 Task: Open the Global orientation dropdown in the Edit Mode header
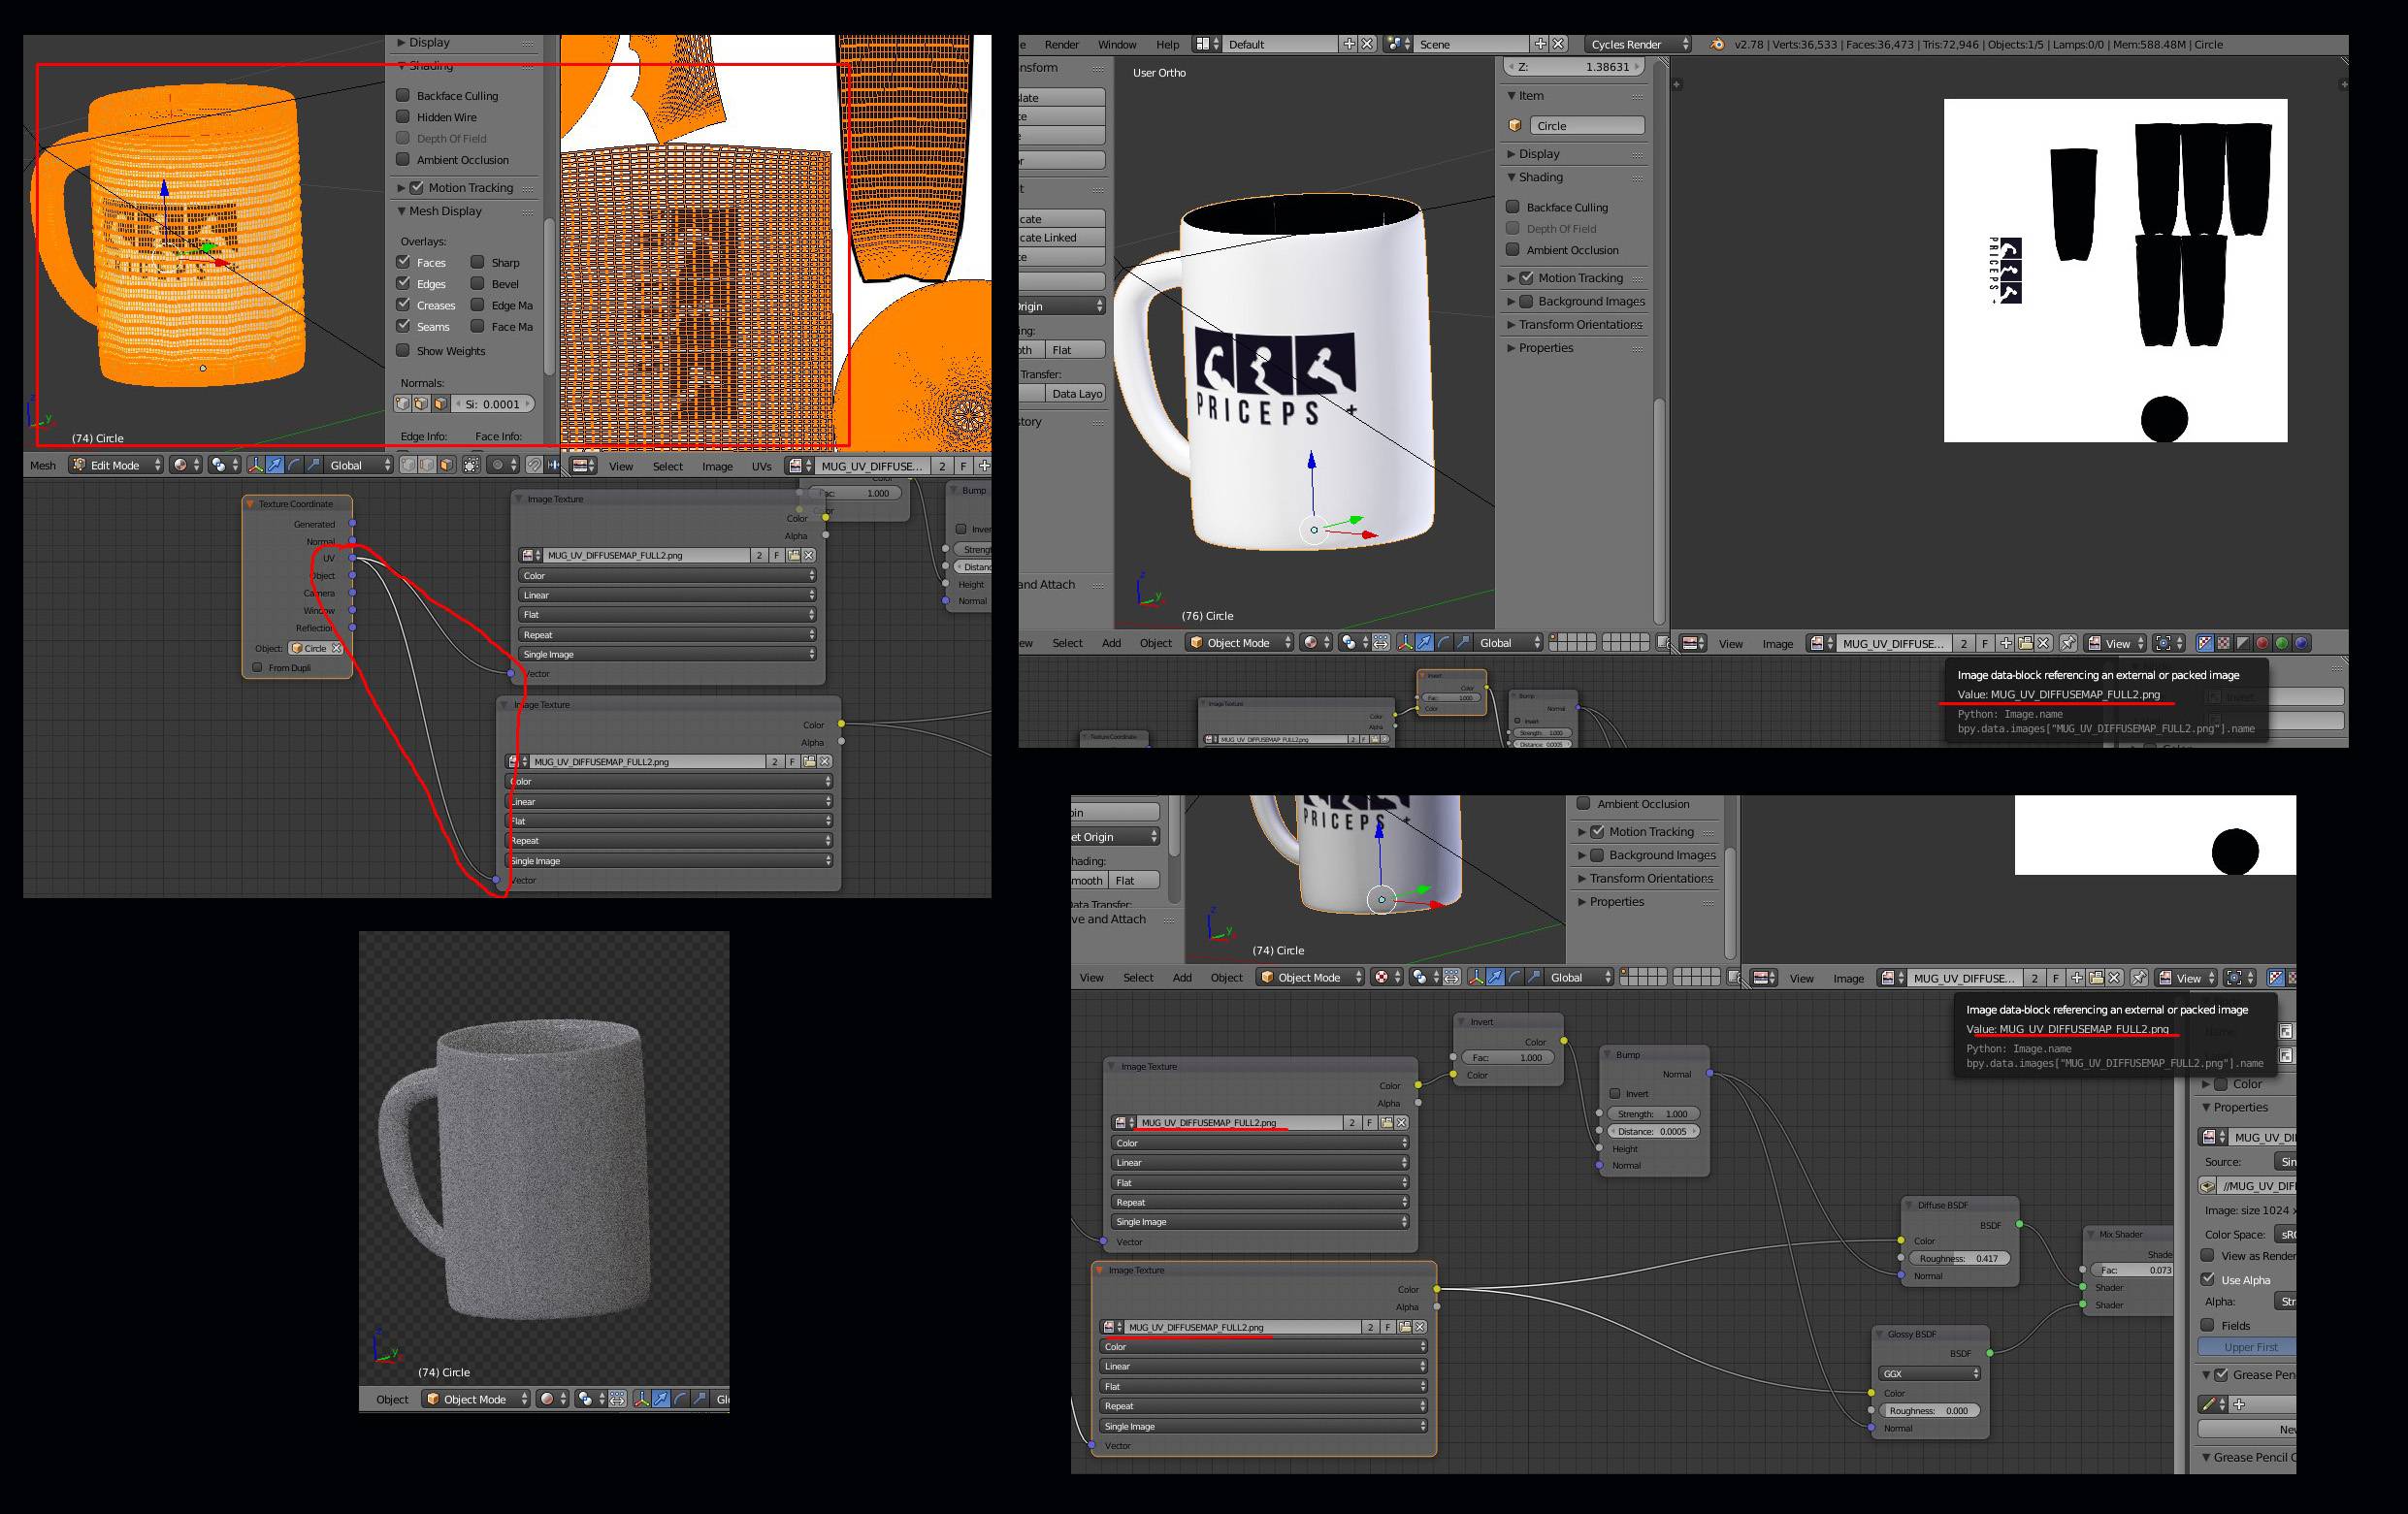[359, 465]
